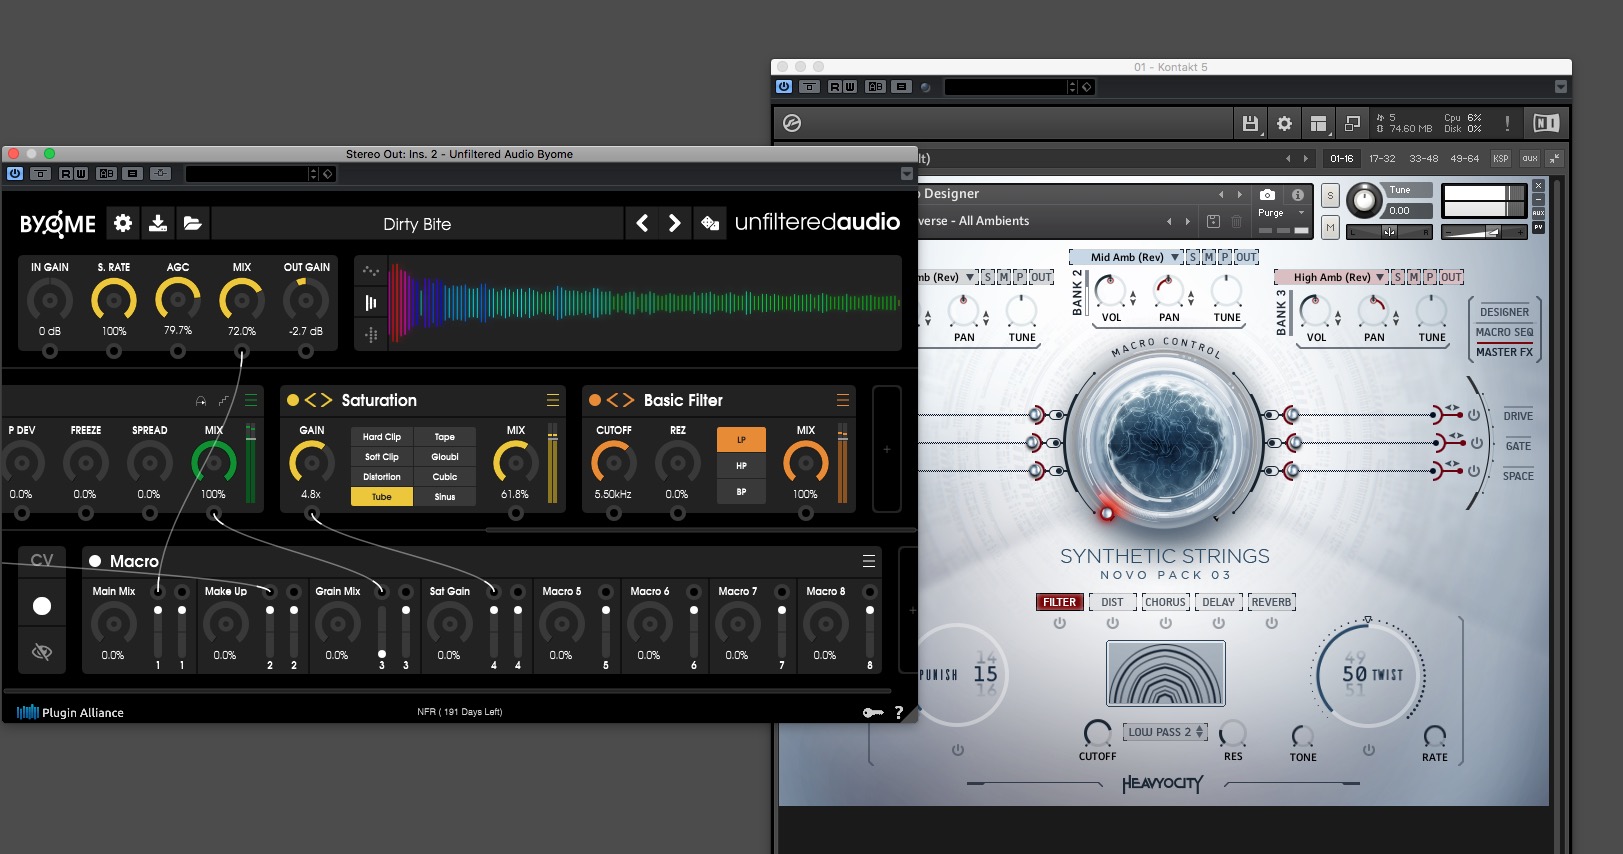The height and width of the screenshot is (854, 1623).
Task: Switch to MACRO SEQ tab
Action: (1504, 332)
